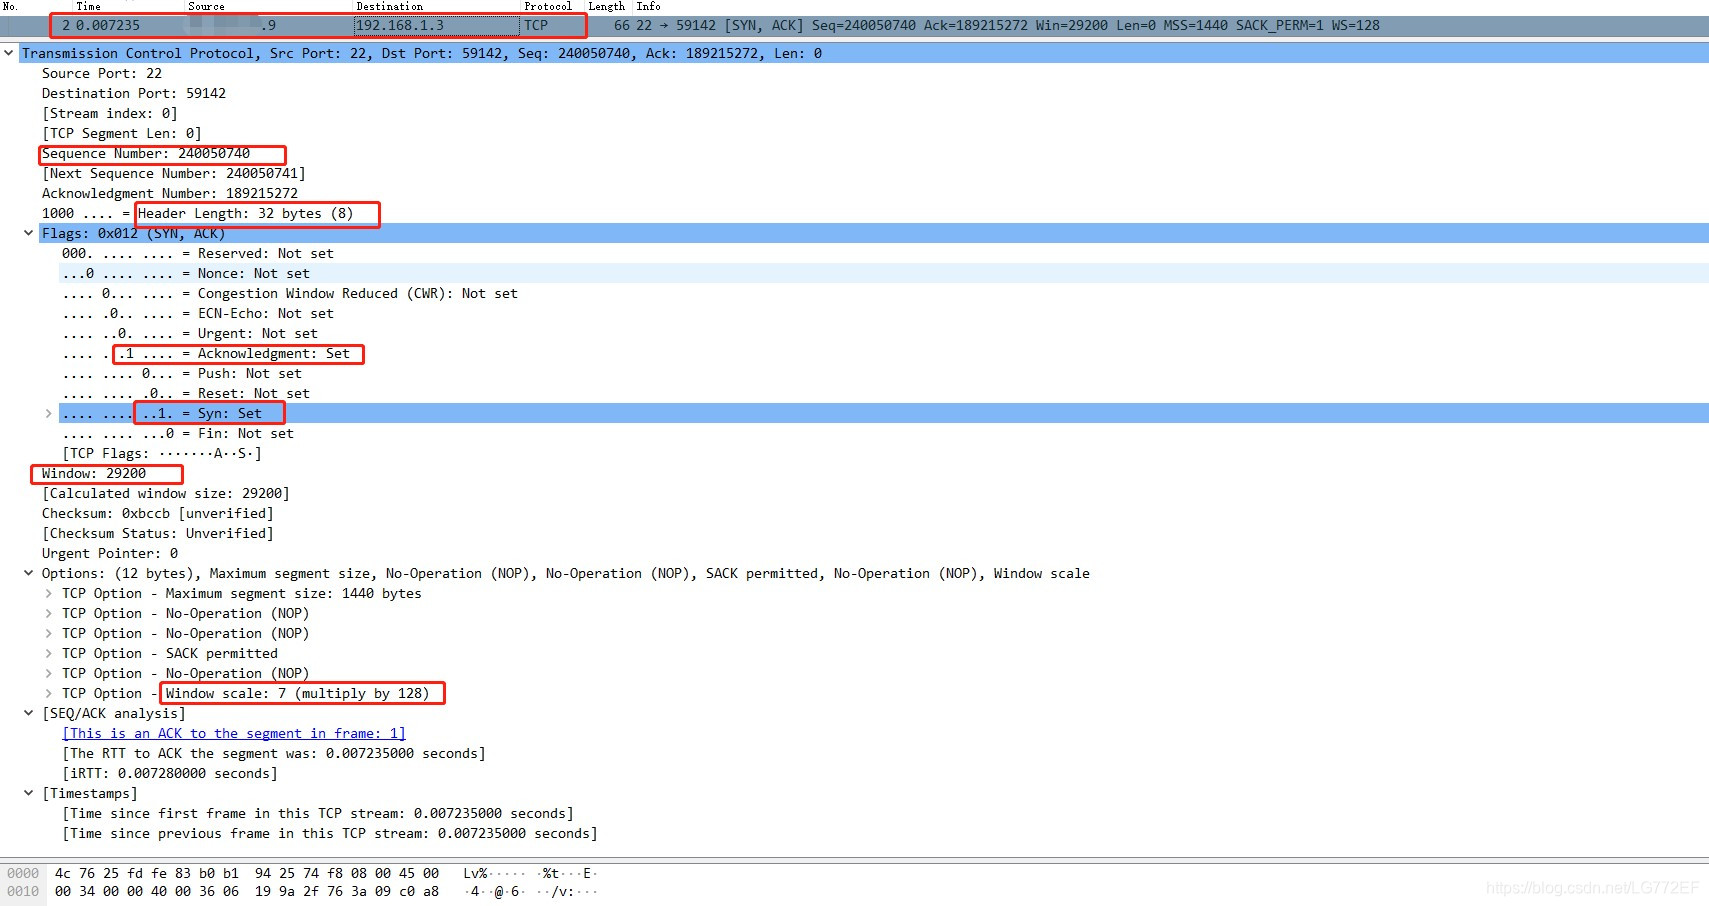Select the ECN-Echo: Not set flag
Image resolution: width=1709 pixels, height=906 pixels.
[198, 313]
